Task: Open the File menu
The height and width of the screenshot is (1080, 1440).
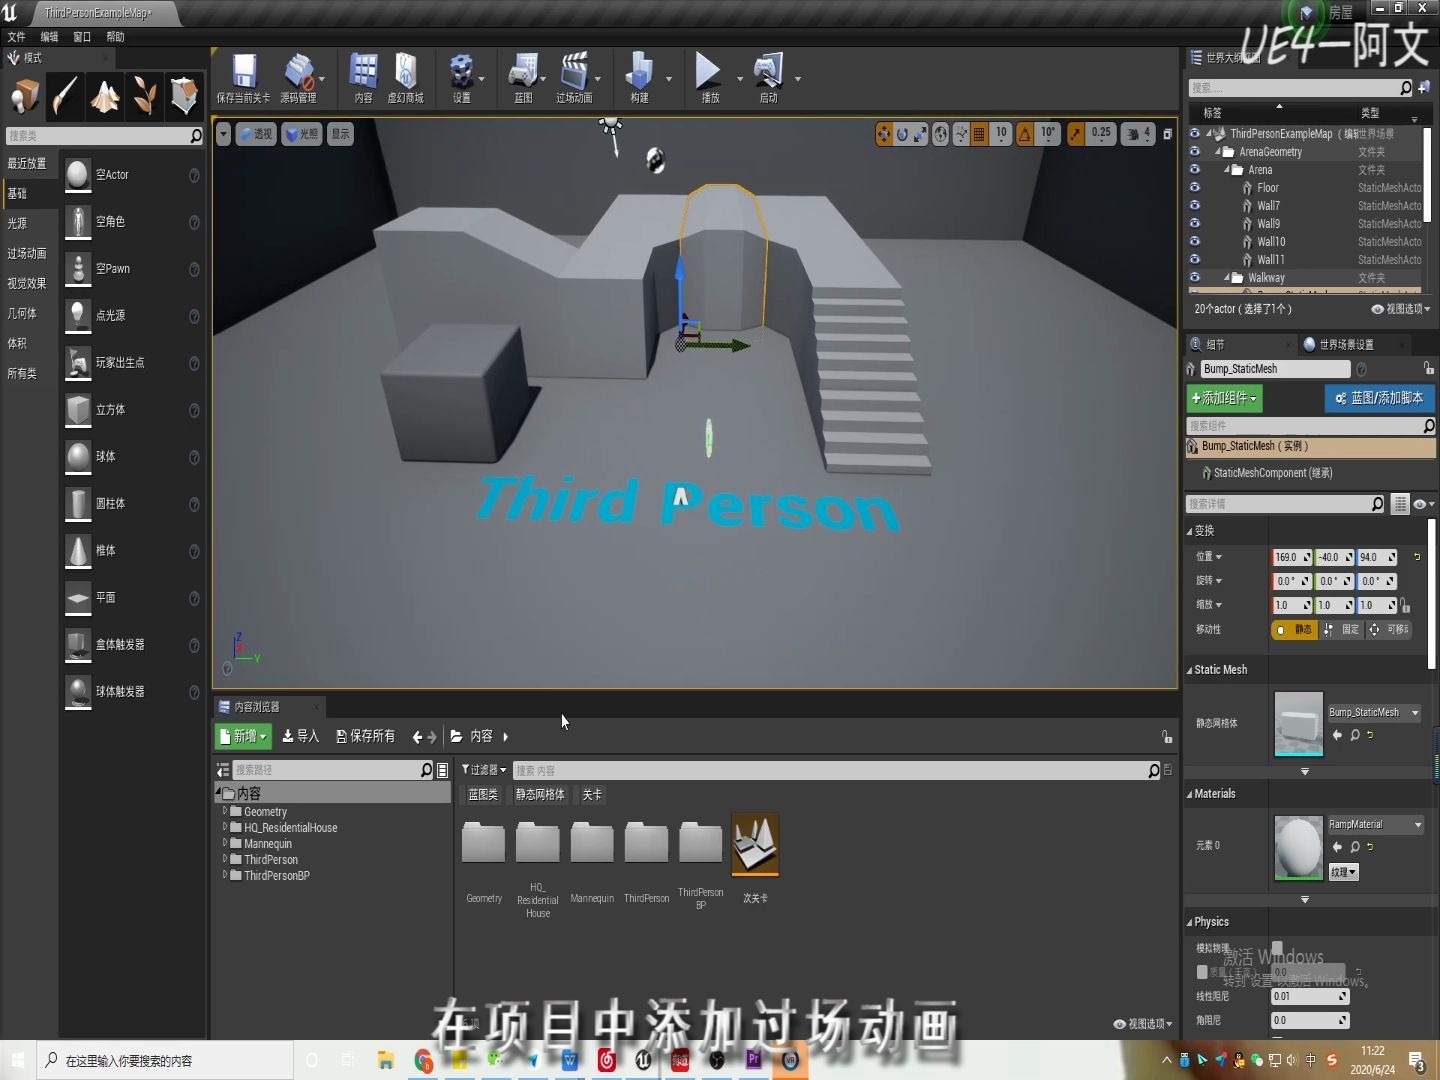Action: click(16, 37)
